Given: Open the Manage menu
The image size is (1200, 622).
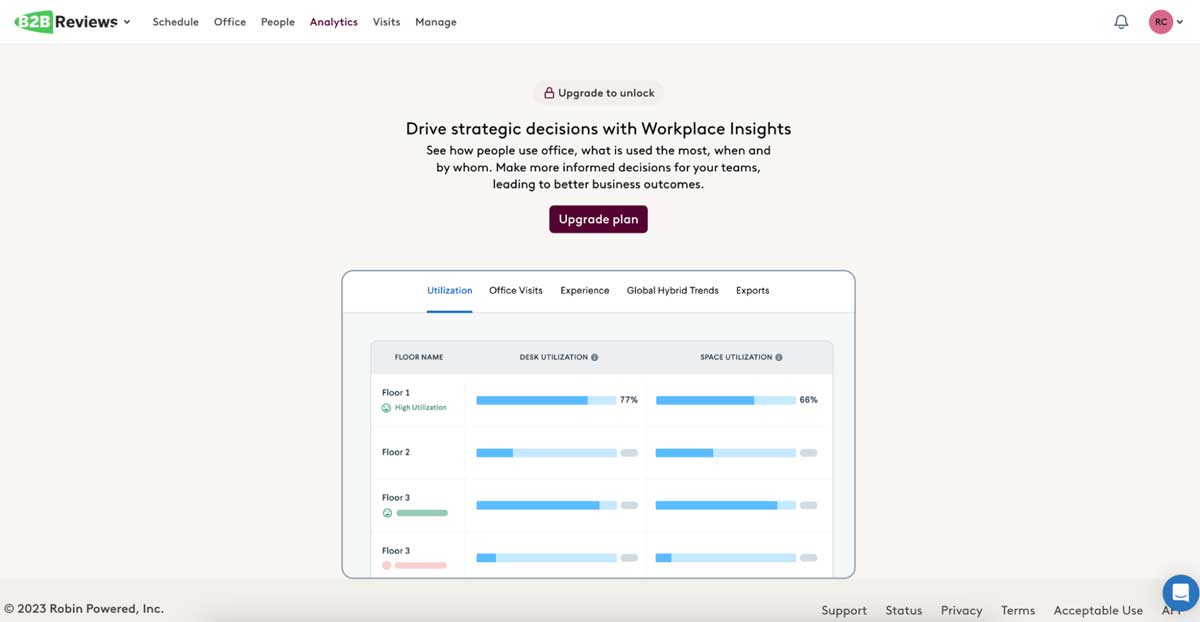Looking at the screenshot, I should click(x=435, y=22).
